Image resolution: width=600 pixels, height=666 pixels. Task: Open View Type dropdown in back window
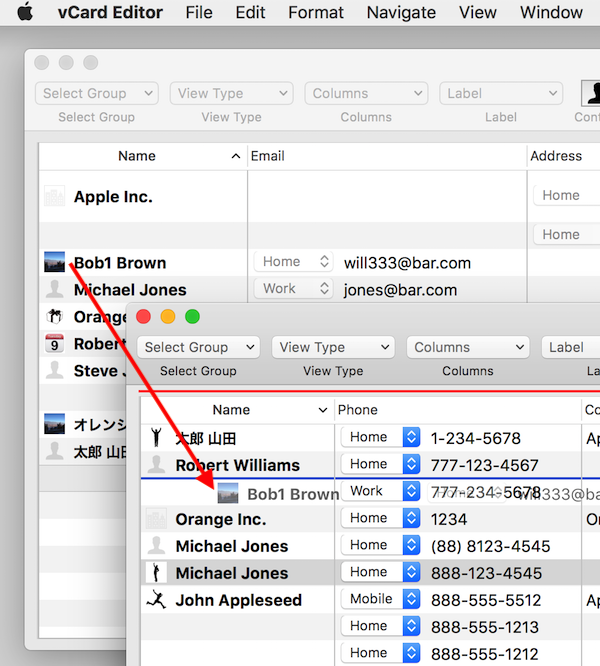click(231, 93)
